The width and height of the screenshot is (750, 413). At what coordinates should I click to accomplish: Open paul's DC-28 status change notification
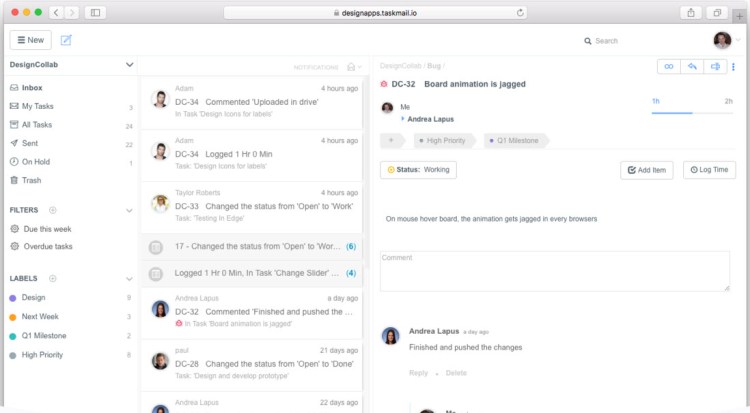(x=252, y=365)
